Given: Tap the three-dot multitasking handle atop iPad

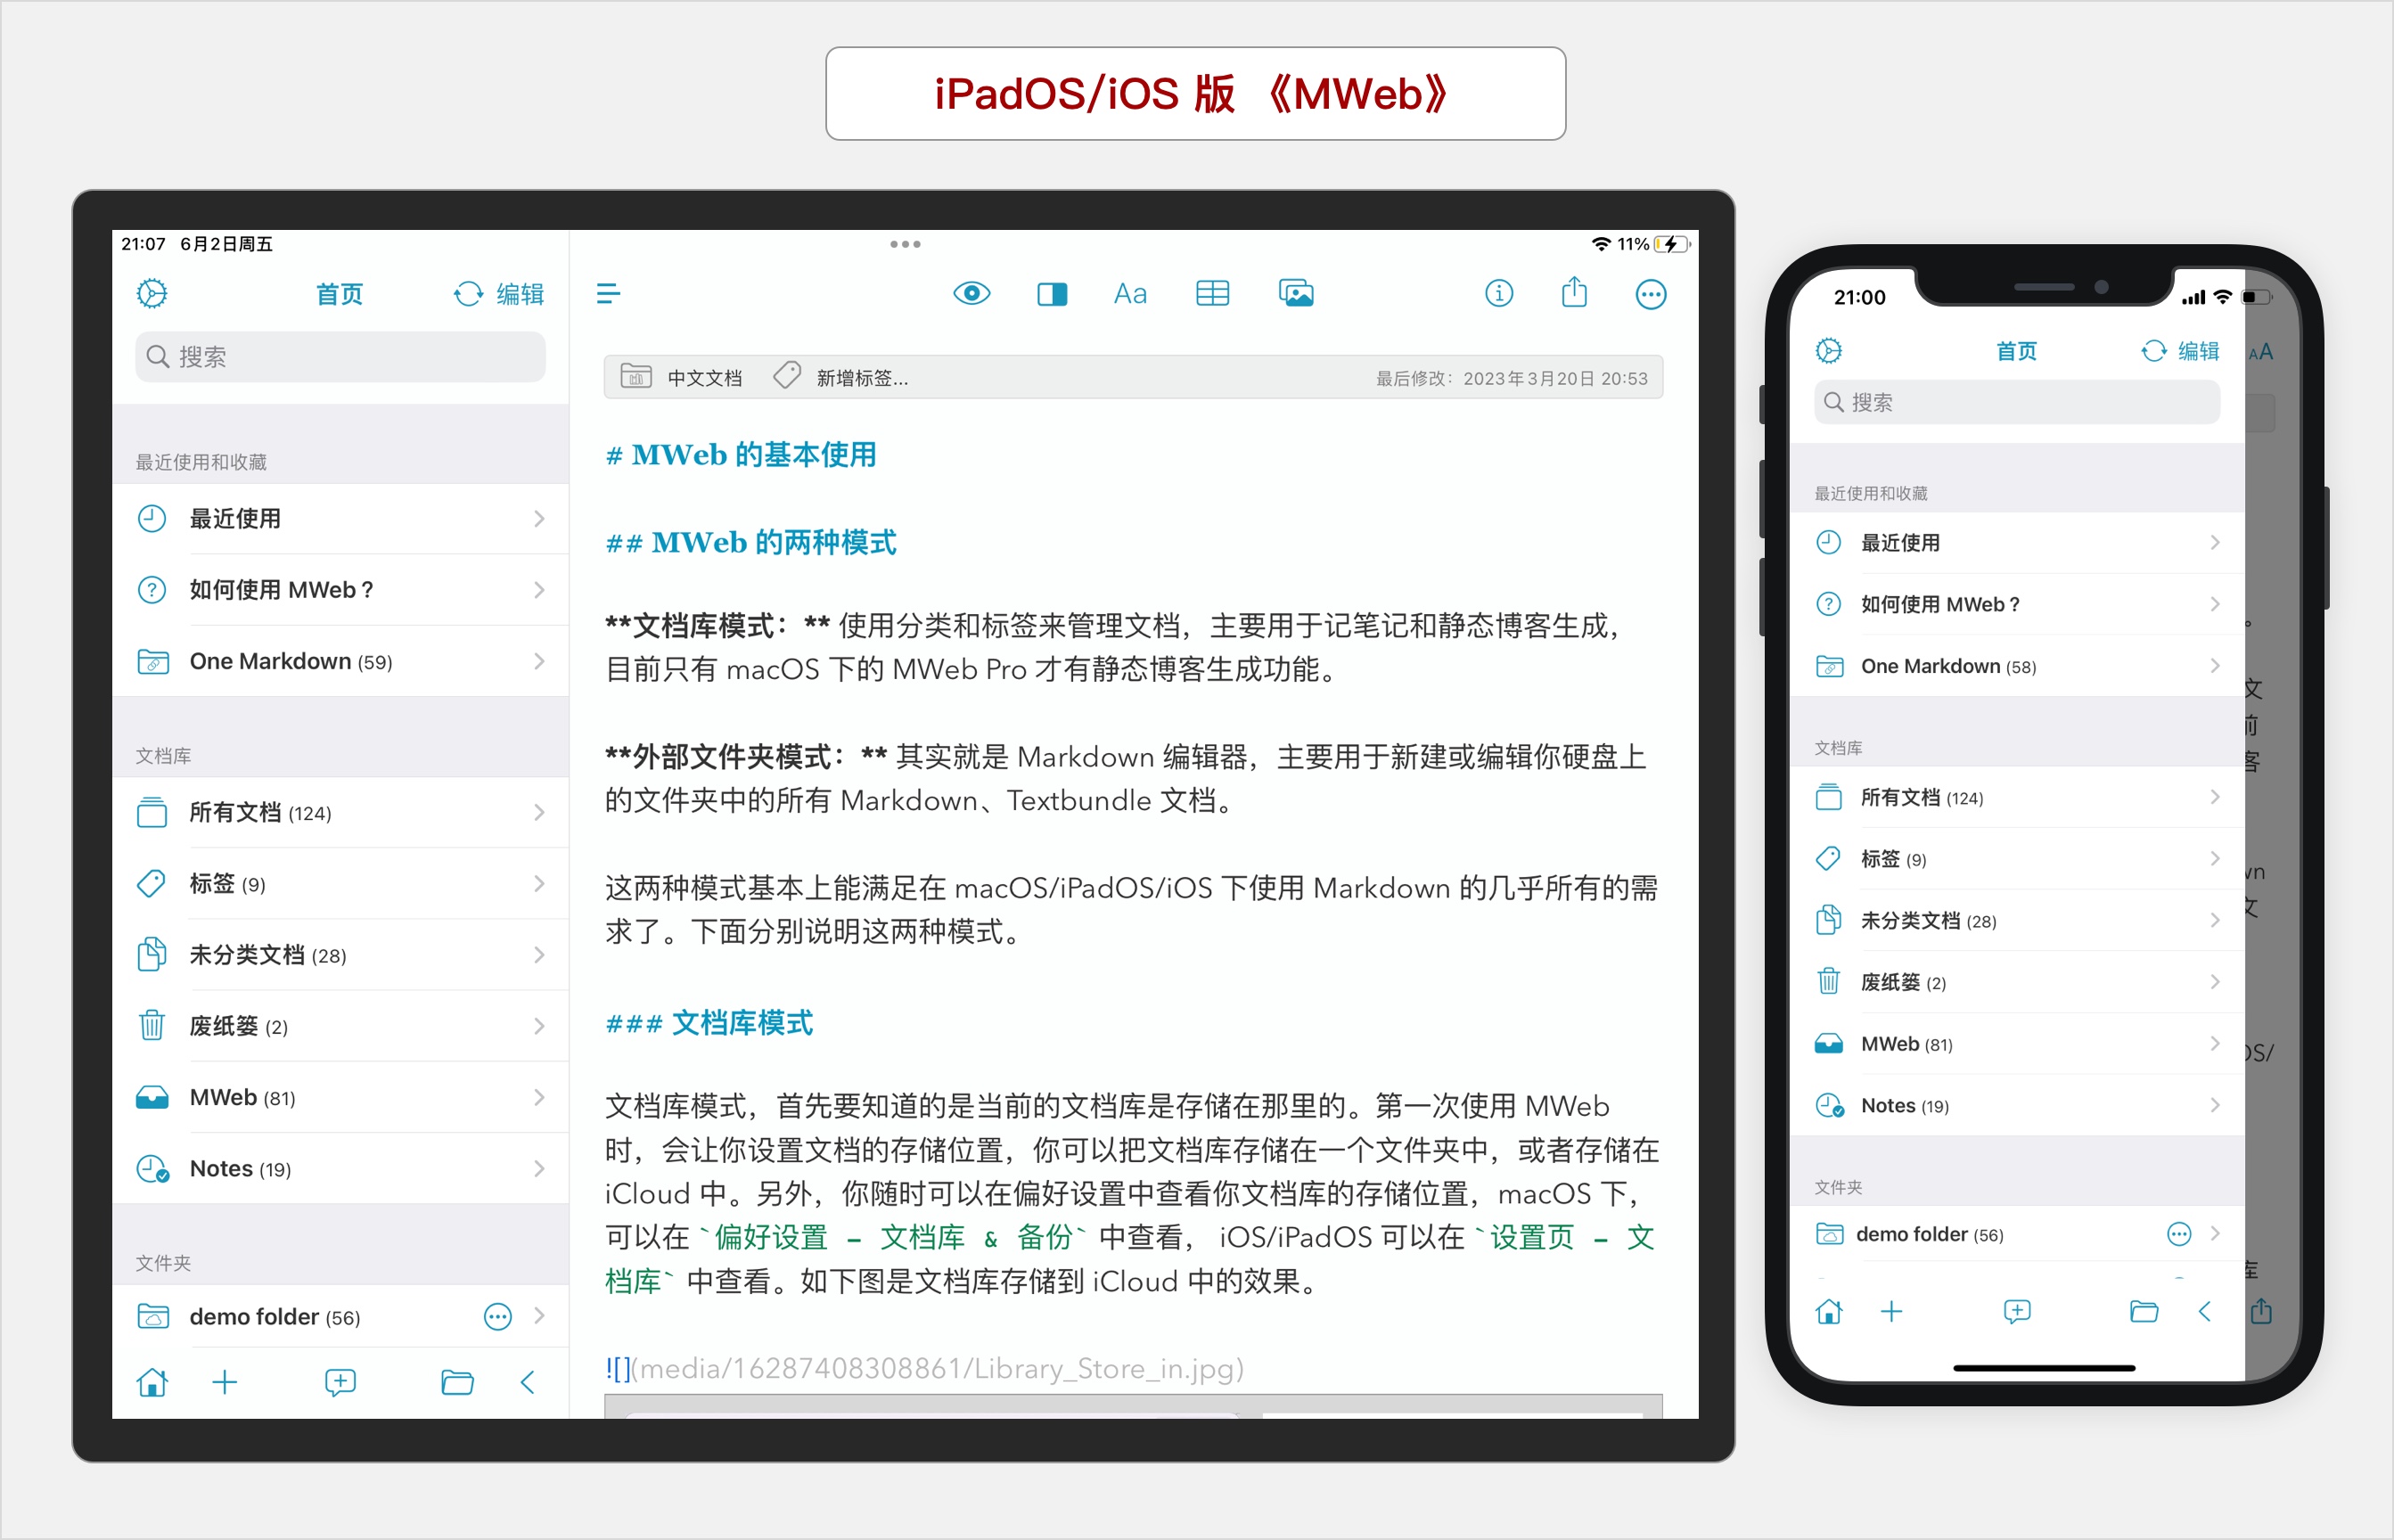Looking at the screenshot, I should [x=905, y=243].
